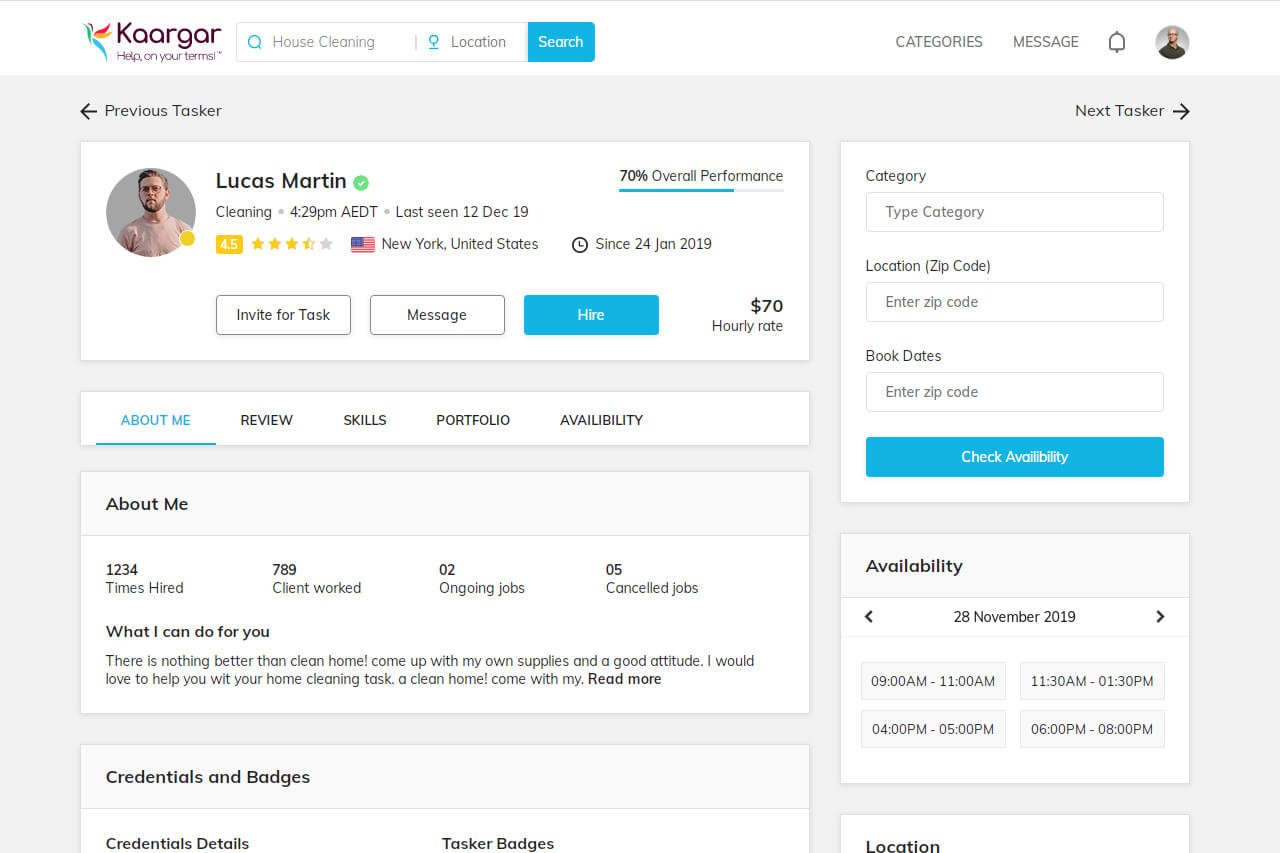Click the clock icon near Since 24 Jan 2019
The height and width of the screenshot is (853, 1280).
579,245
